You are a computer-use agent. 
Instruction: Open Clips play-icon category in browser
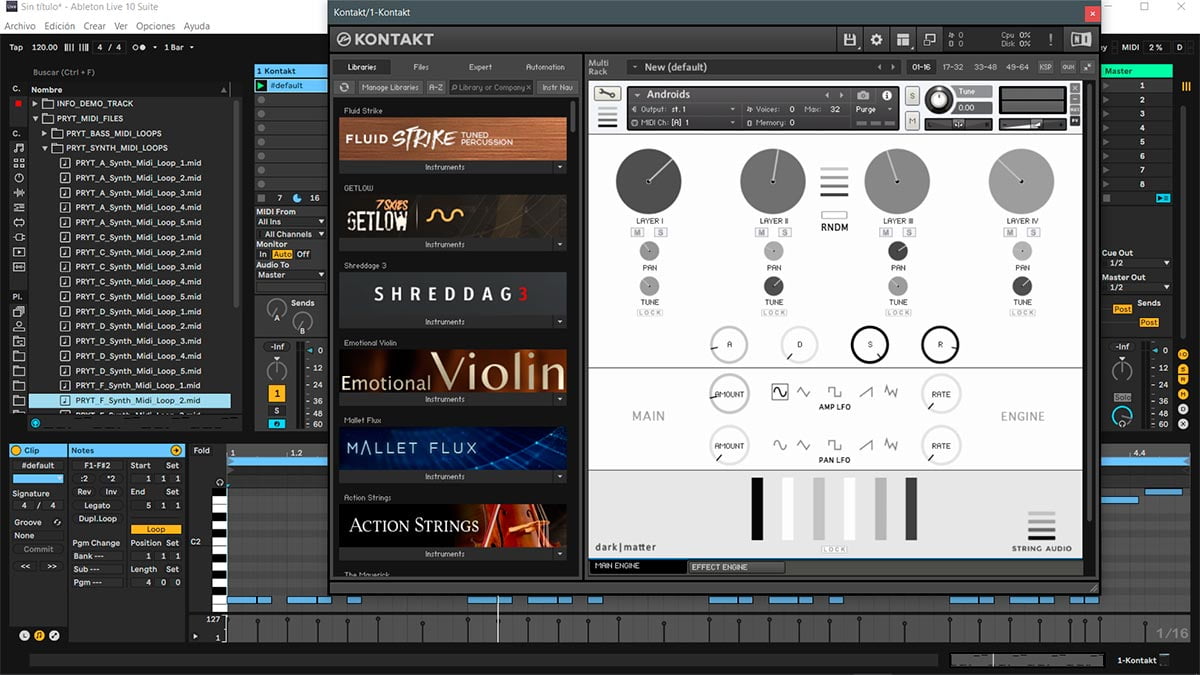coord(19,252)
